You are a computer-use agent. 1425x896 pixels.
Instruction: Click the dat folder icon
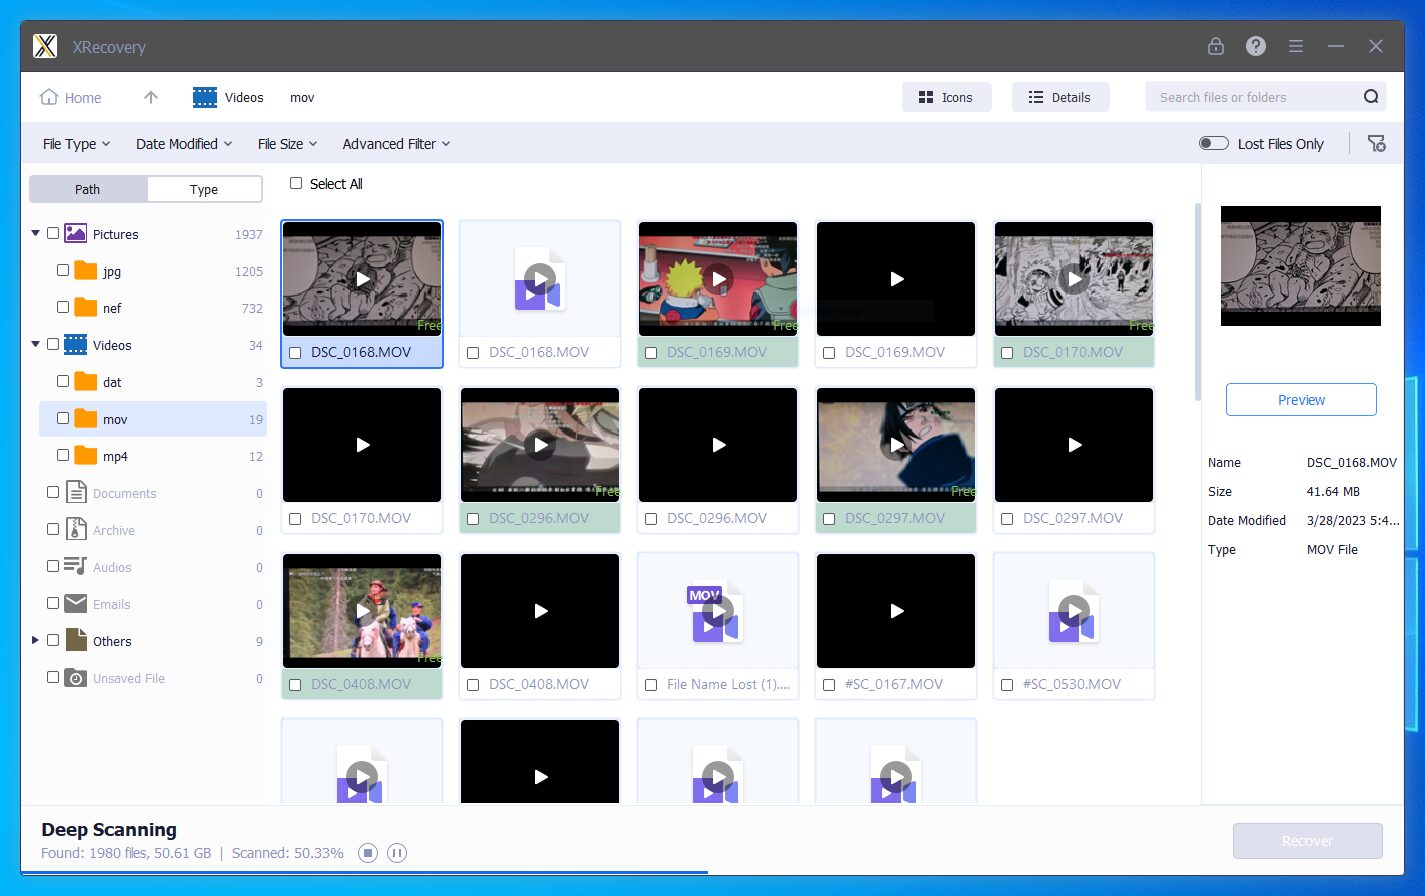[x=85, y=381]
